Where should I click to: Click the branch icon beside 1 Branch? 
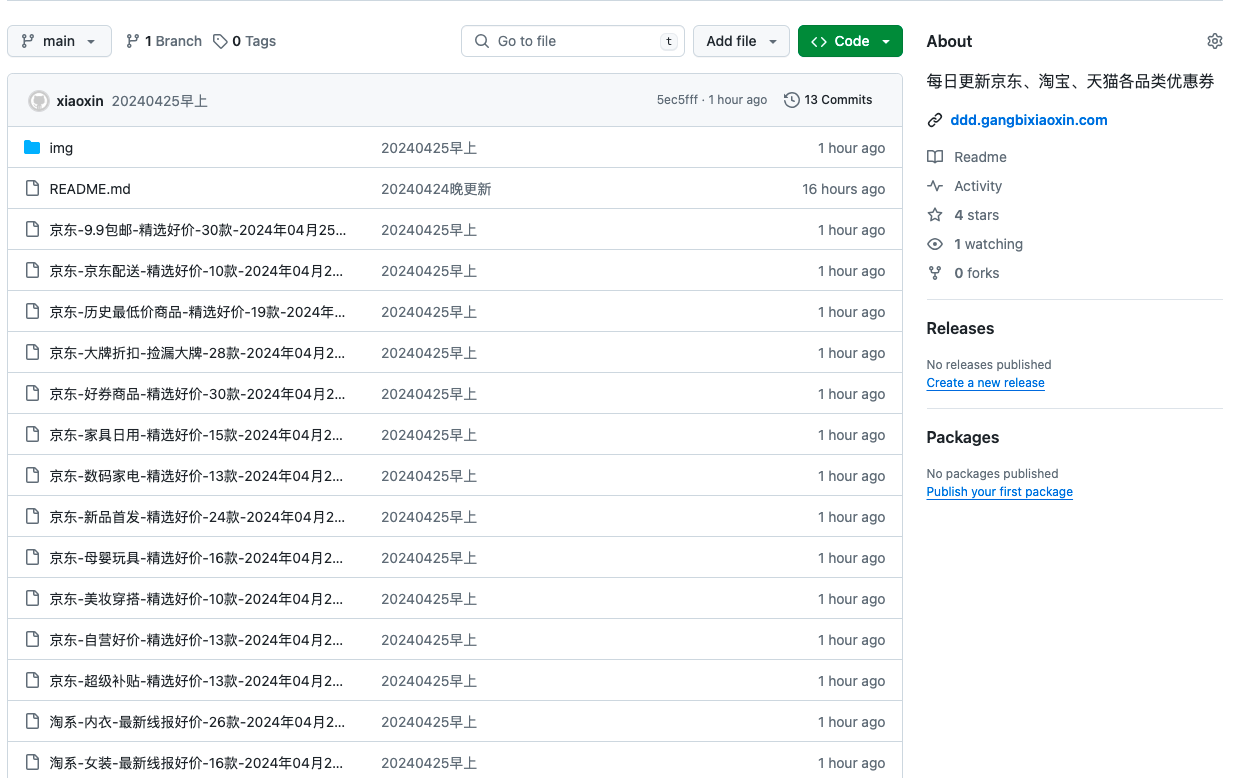[133, 41]
